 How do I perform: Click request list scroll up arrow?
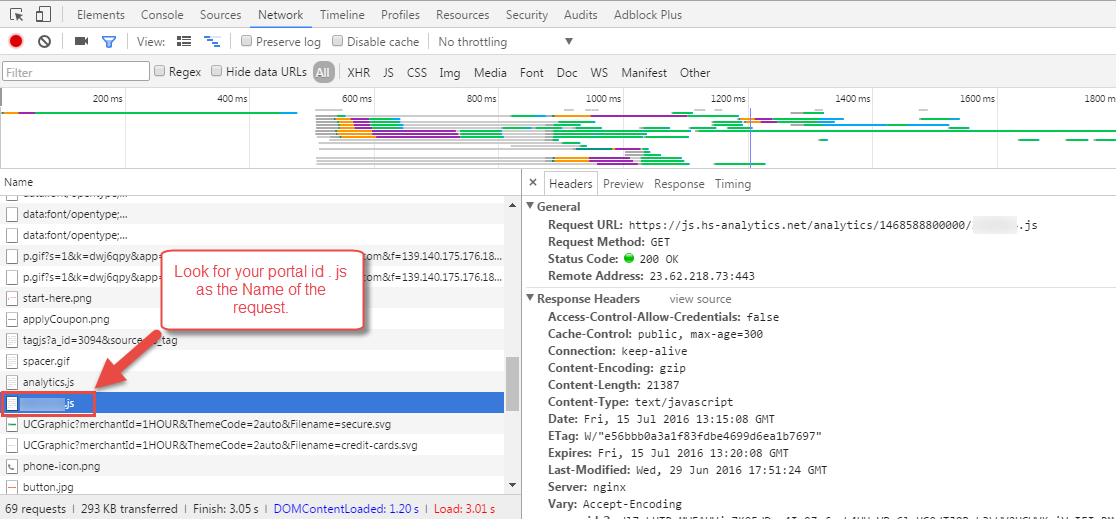pyautogui.click(x=512, y=204)
